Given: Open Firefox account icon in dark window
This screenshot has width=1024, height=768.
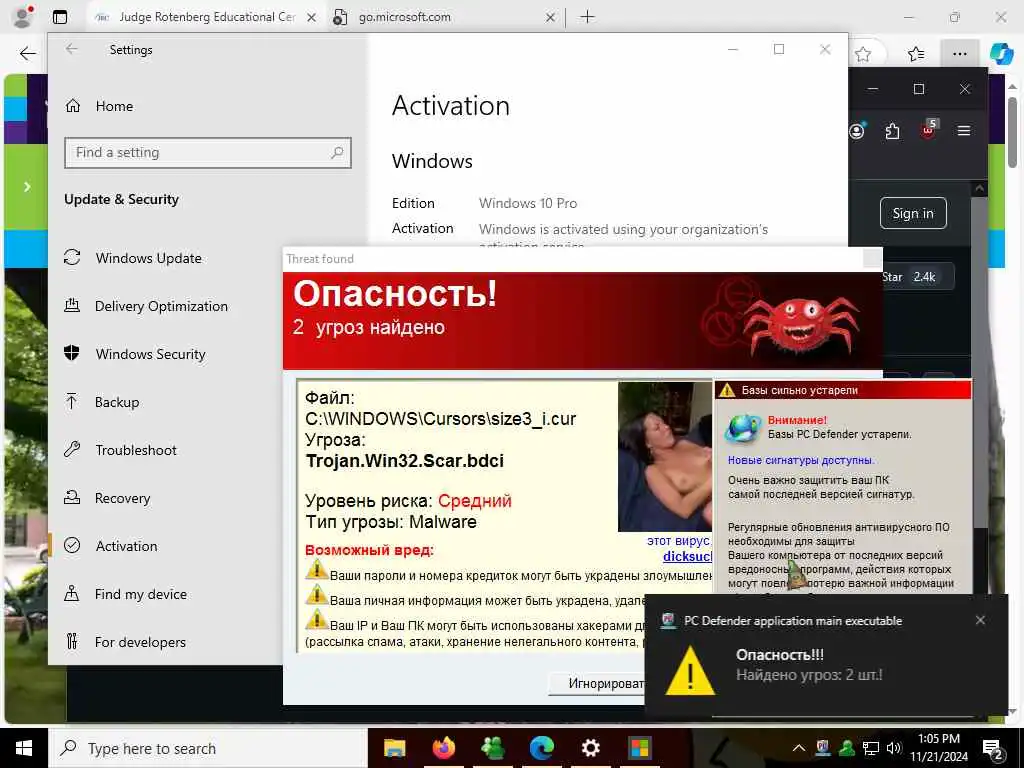Looking at the screenshot, I should (857, 131).
